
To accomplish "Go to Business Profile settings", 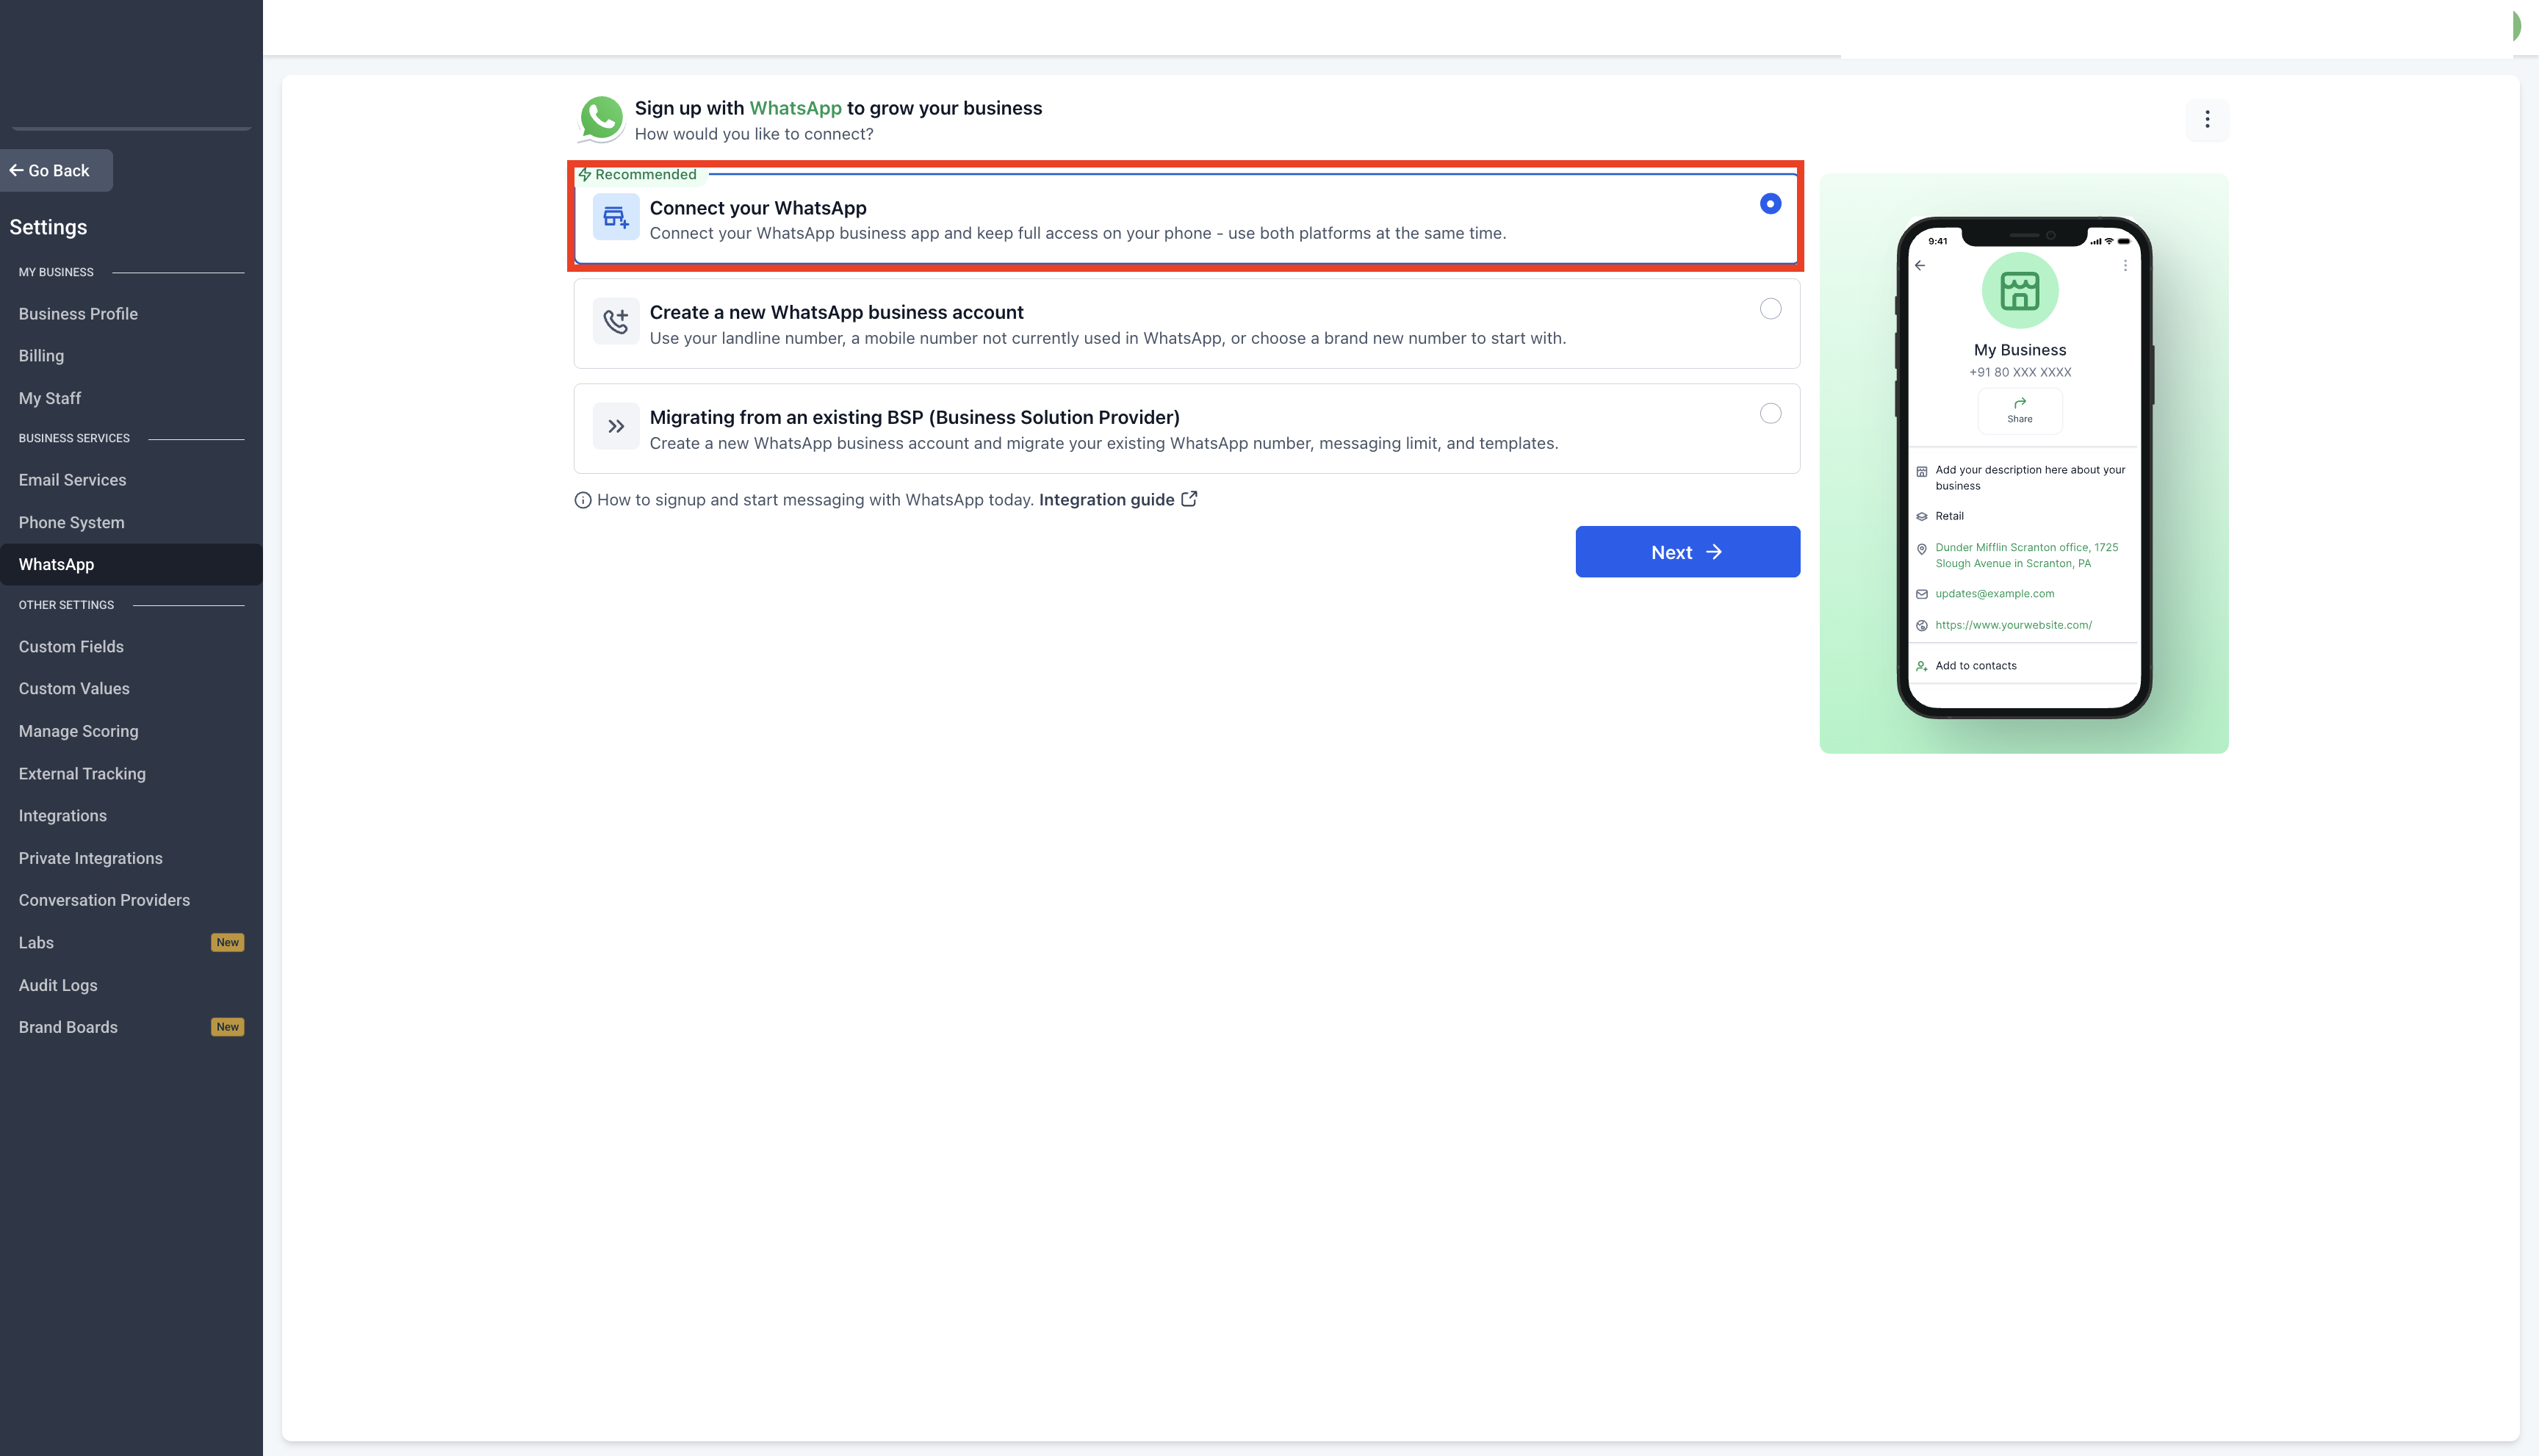I will pyautogui.click(x=78, y=314).
